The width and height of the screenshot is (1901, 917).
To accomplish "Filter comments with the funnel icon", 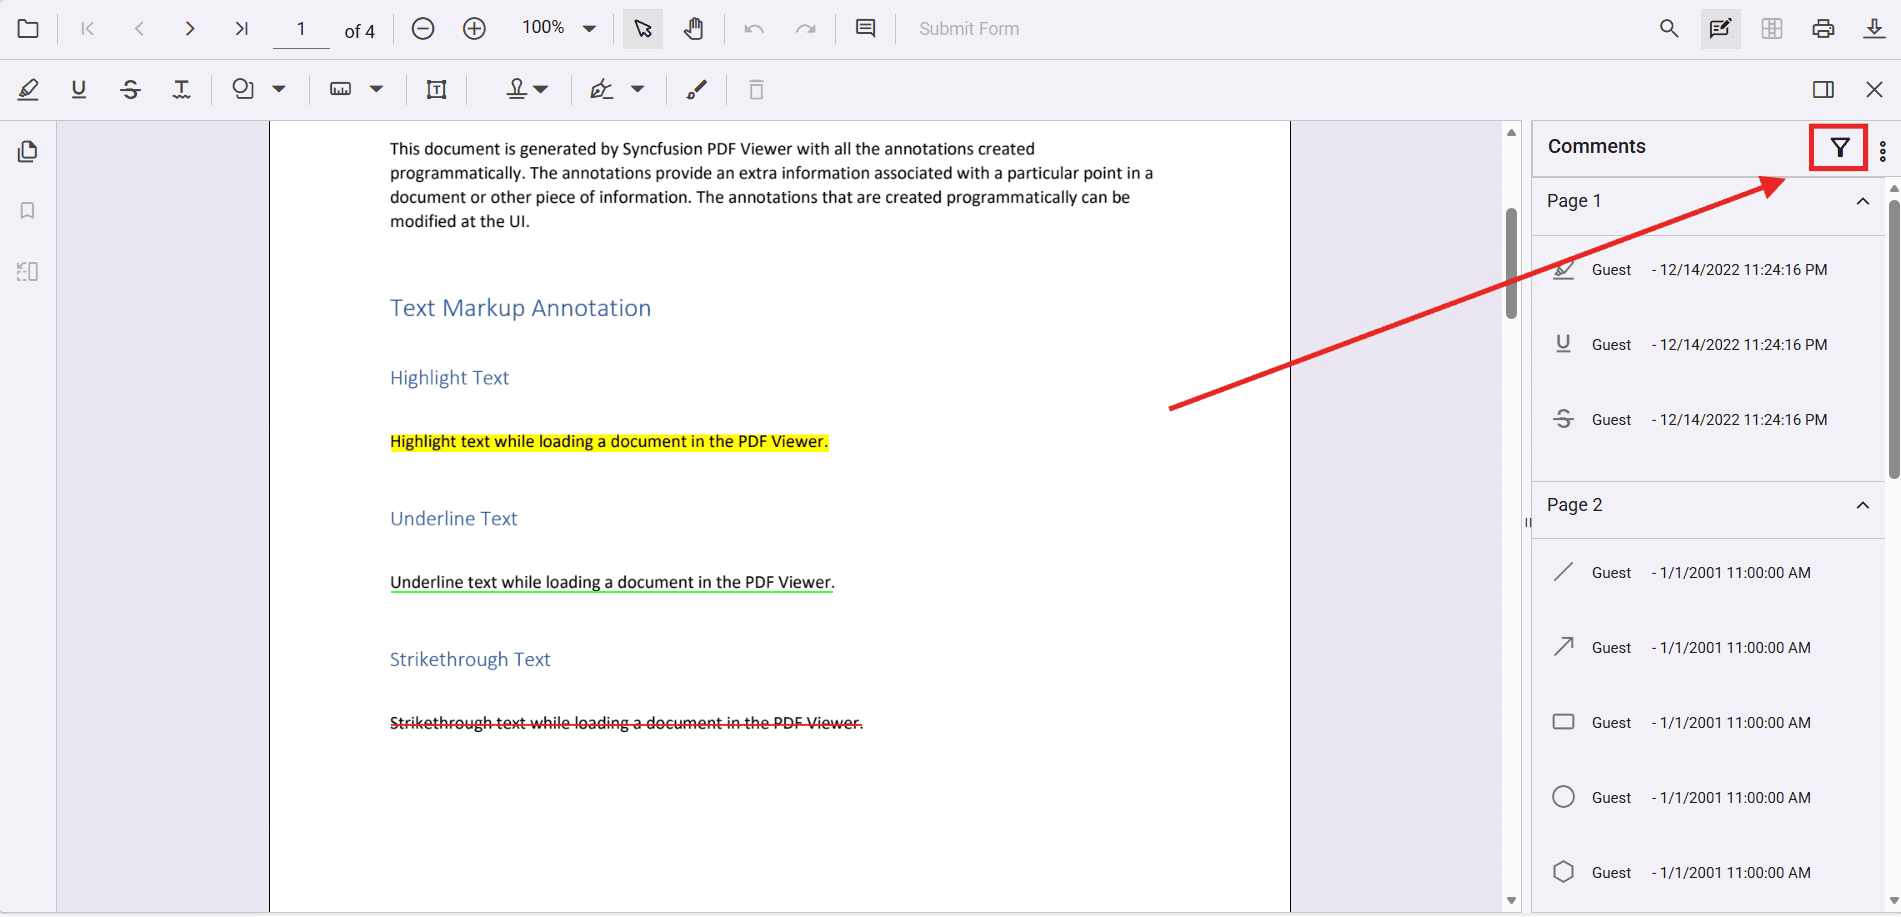I will coord(1839,149).
